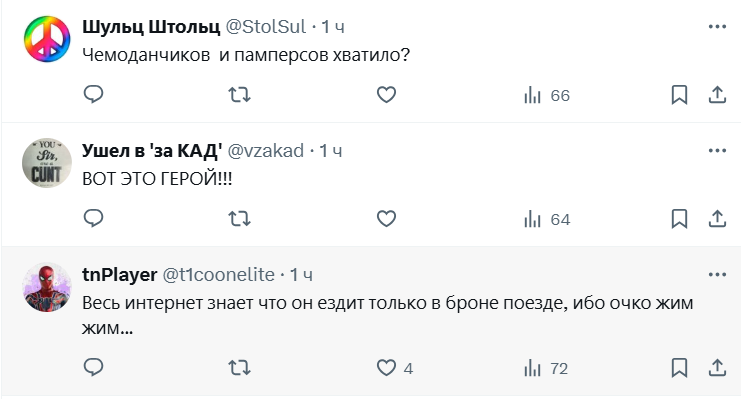Open tnPlayer's display name link
741x399 pixels.
[x=120, y=274]
